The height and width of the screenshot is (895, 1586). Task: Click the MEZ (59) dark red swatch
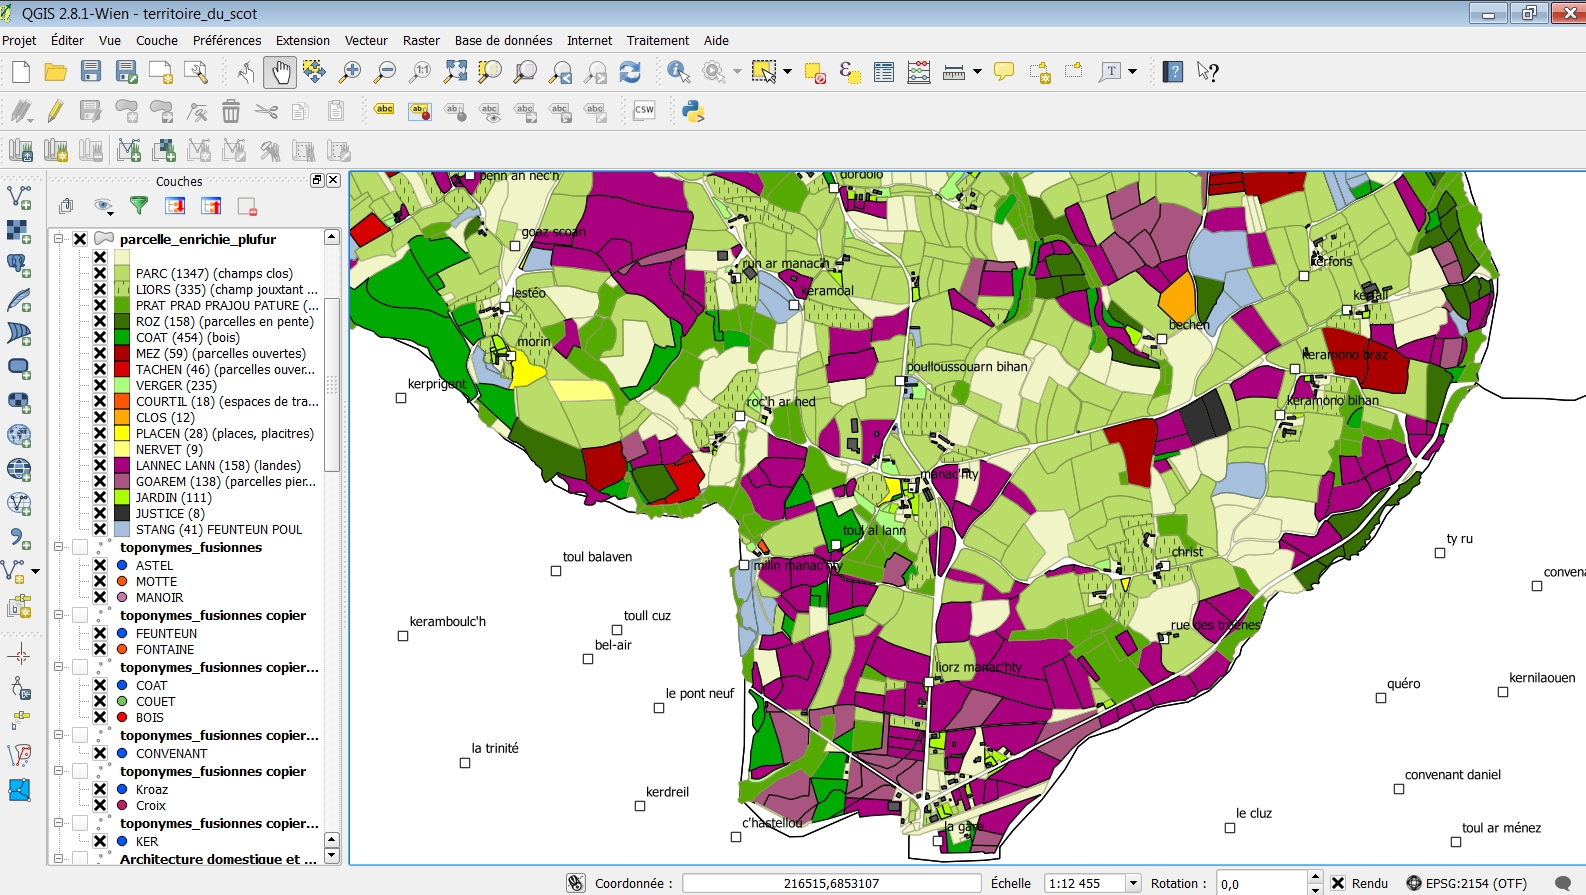(122, 354)
